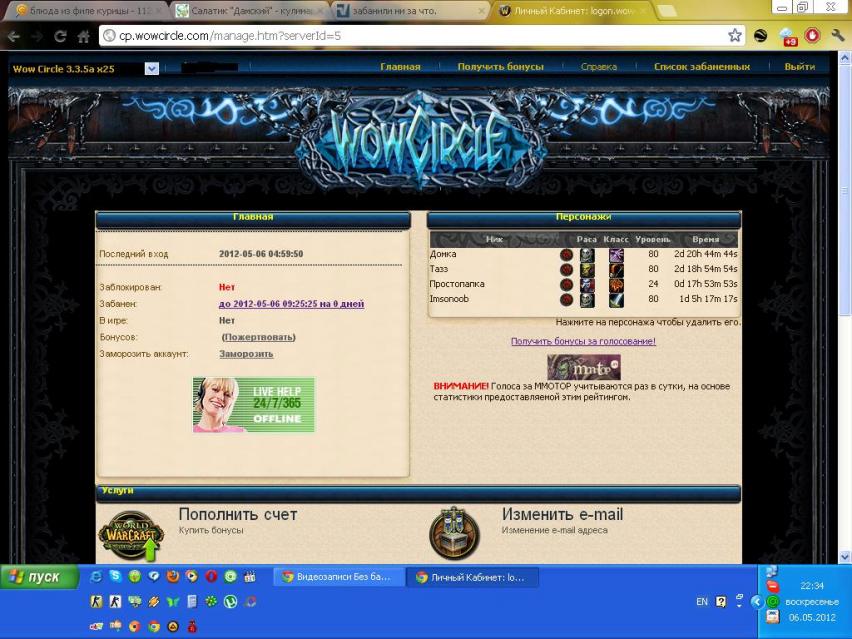
Task: Bookmark this page with the star icon
Action: click(x=735, y=35)
